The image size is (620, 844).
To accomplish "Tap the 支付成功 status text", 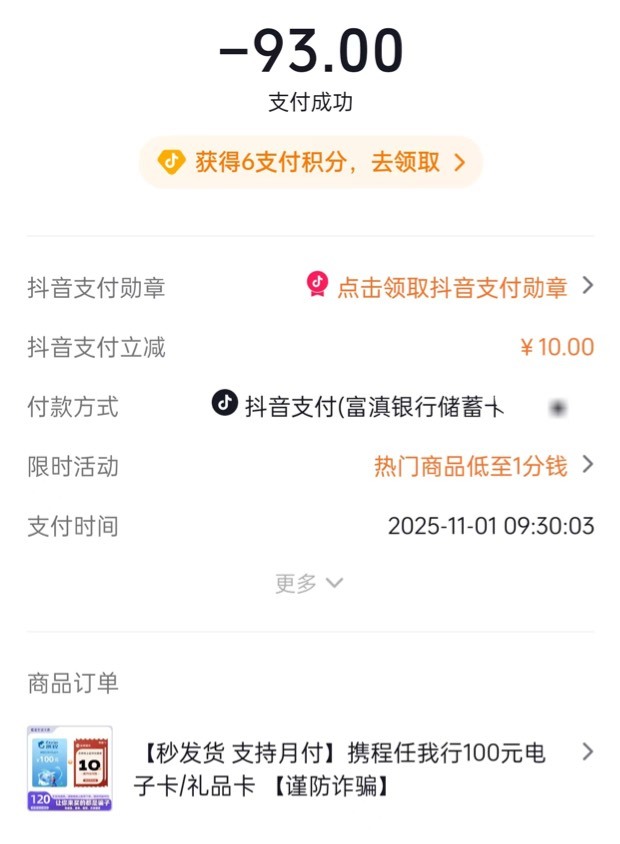I will (310, 102).
